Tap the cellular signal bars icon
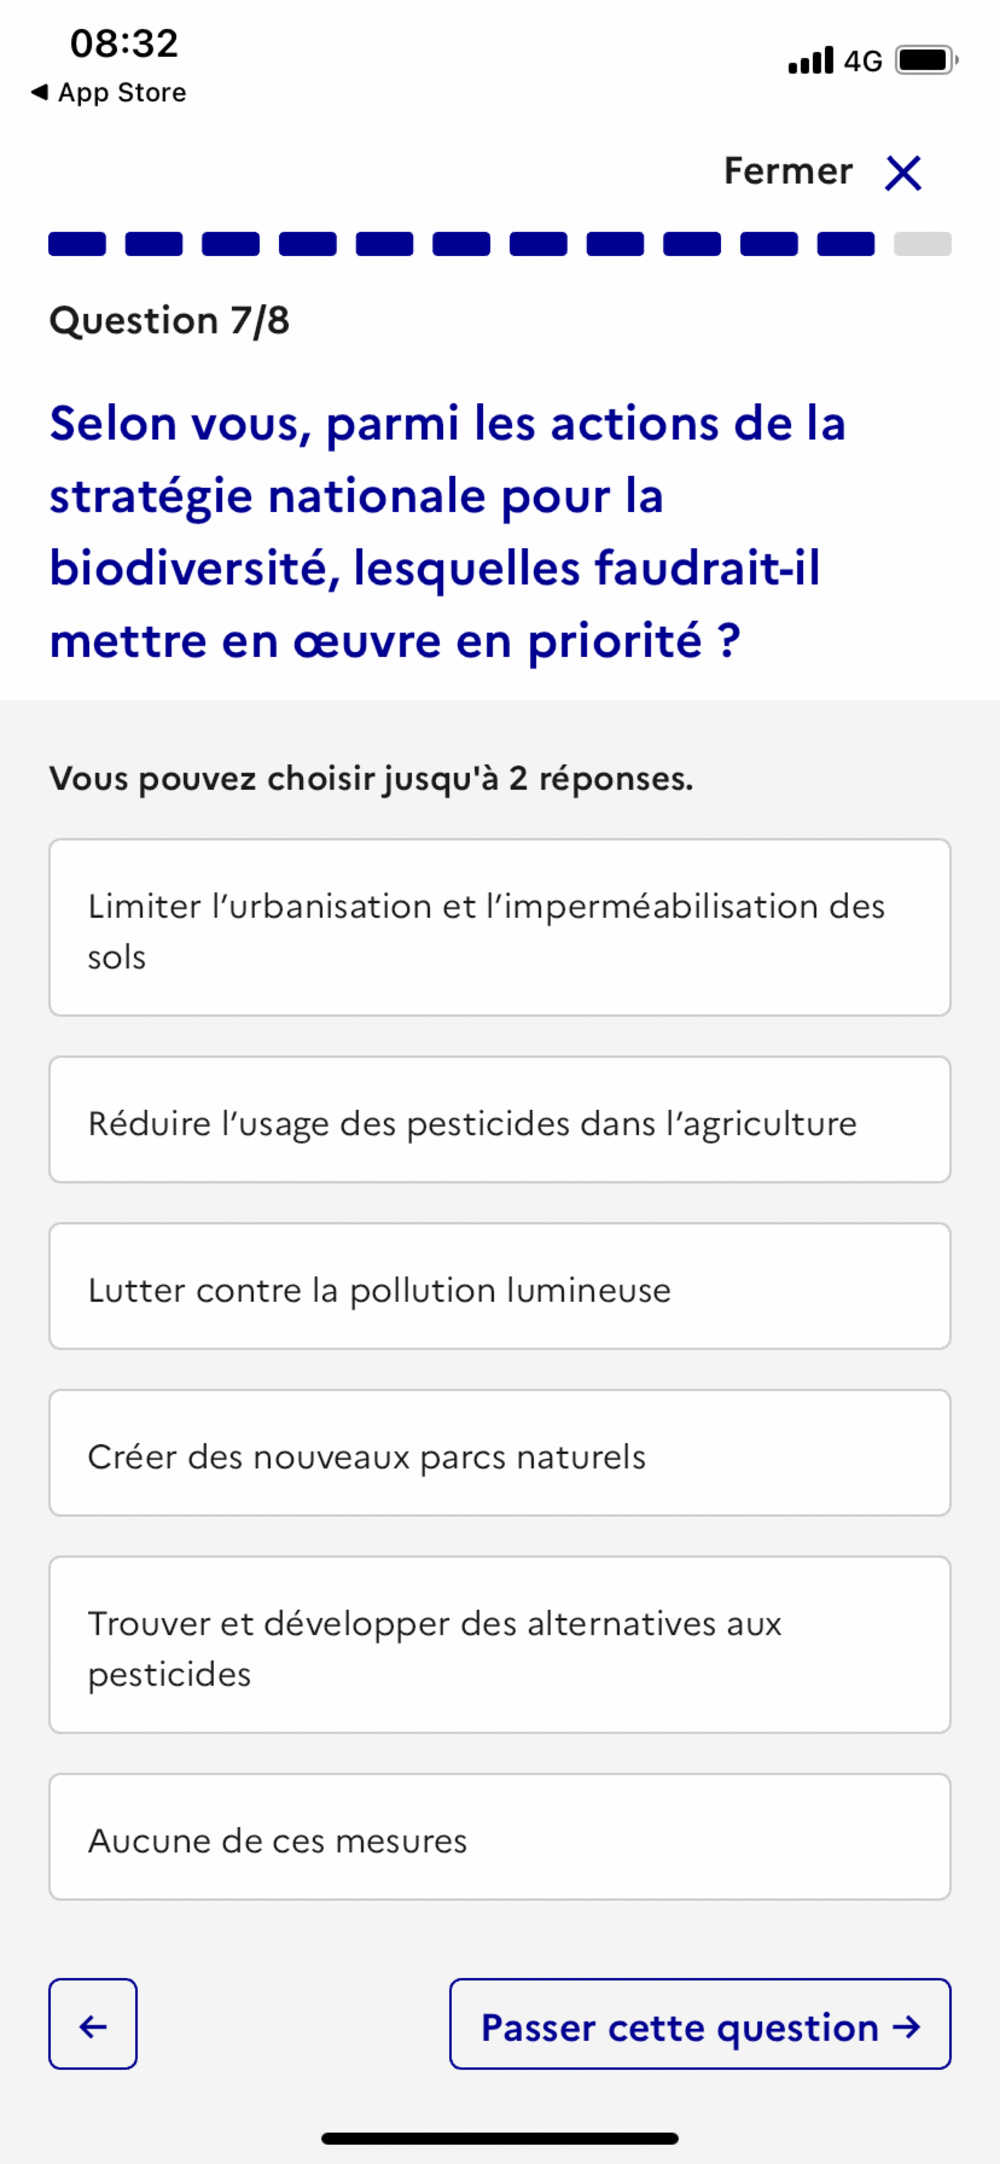This screenshot has width=1000, height=2164. [810, 61]
